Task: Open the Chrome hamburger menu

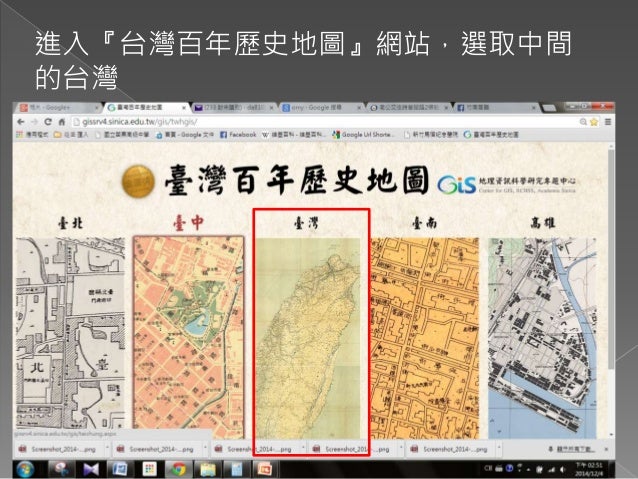Action: tap(608, 122)
